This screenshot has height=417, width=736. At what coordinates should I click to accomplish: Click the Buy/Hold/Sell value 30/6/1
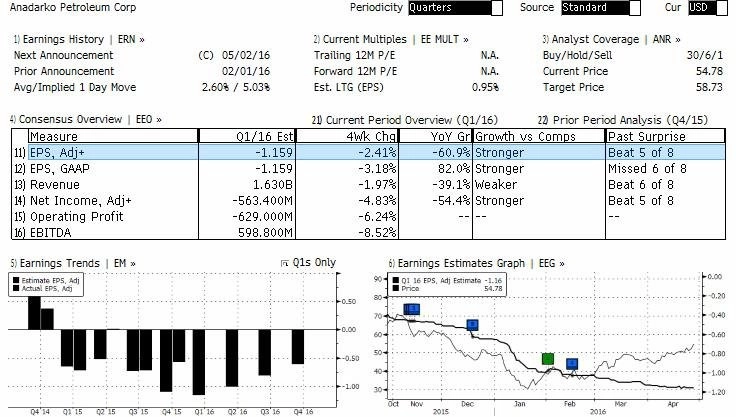pyautogui.click(x=705, y=55)
